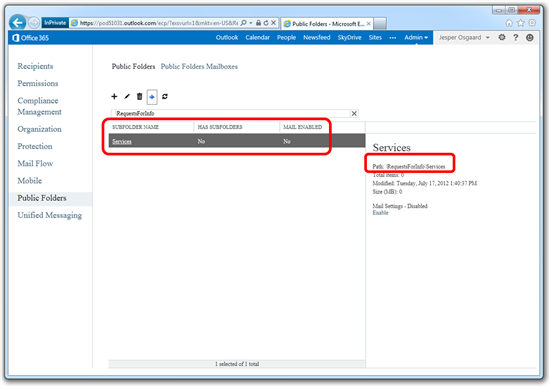550x387 pixels.
Task: Click the Path RequestsForInfo Services text
Action: pos(409,166)
